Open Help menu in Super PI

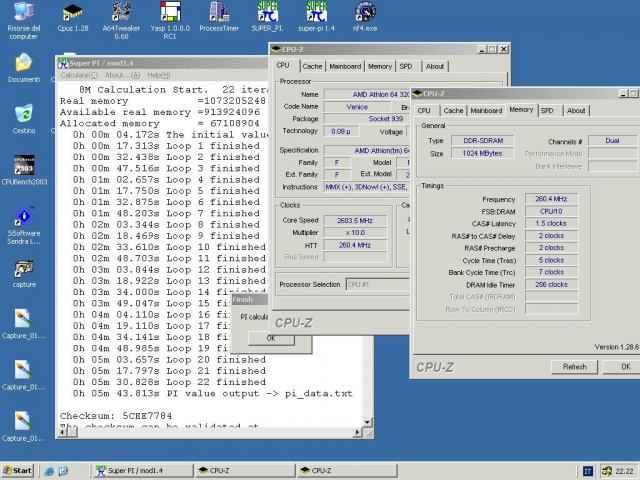pos(158,75)
